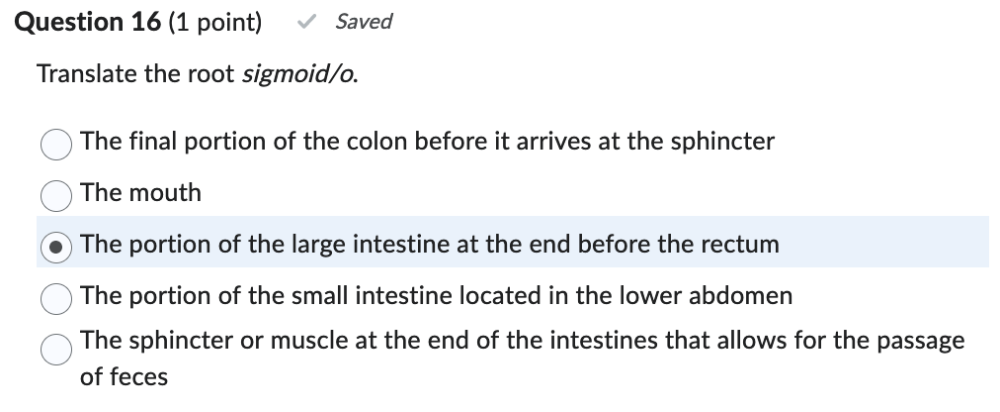Click the 'small intestine in lower abdomen' answer text
The height and width of the screenshot is (412, 1000).
pyautogui.click(x=436, y=296)
